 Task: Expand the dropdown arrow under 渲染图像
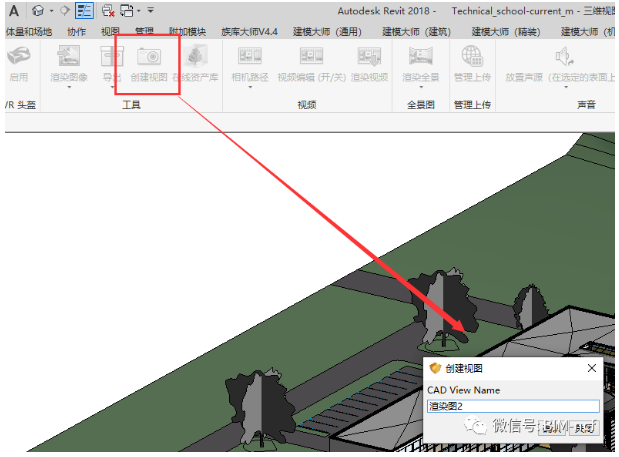click(69, 87)
